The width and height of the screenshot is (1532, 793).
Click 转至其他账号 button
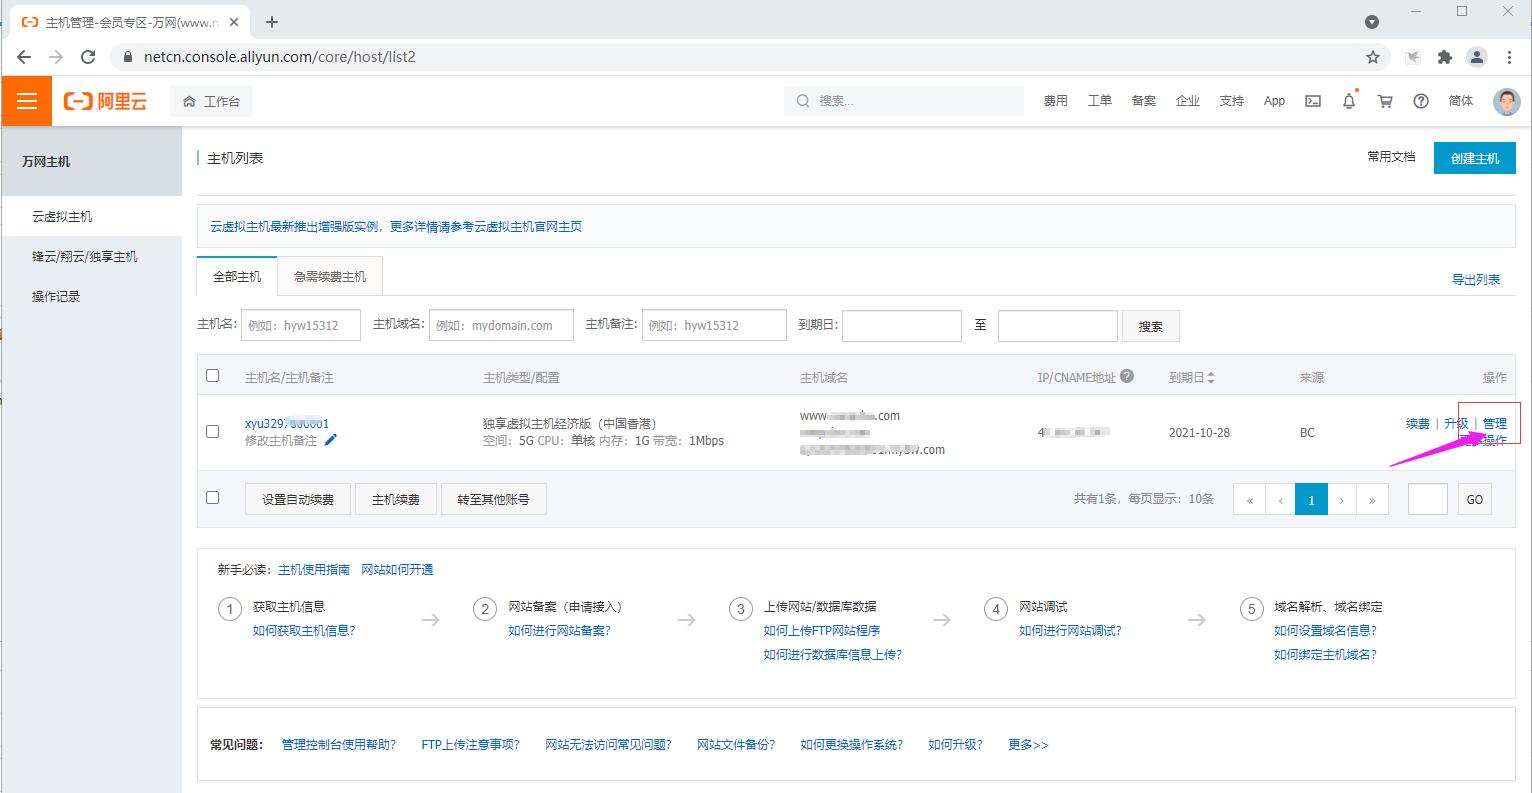pyautogui.click(x=494, y=499)
